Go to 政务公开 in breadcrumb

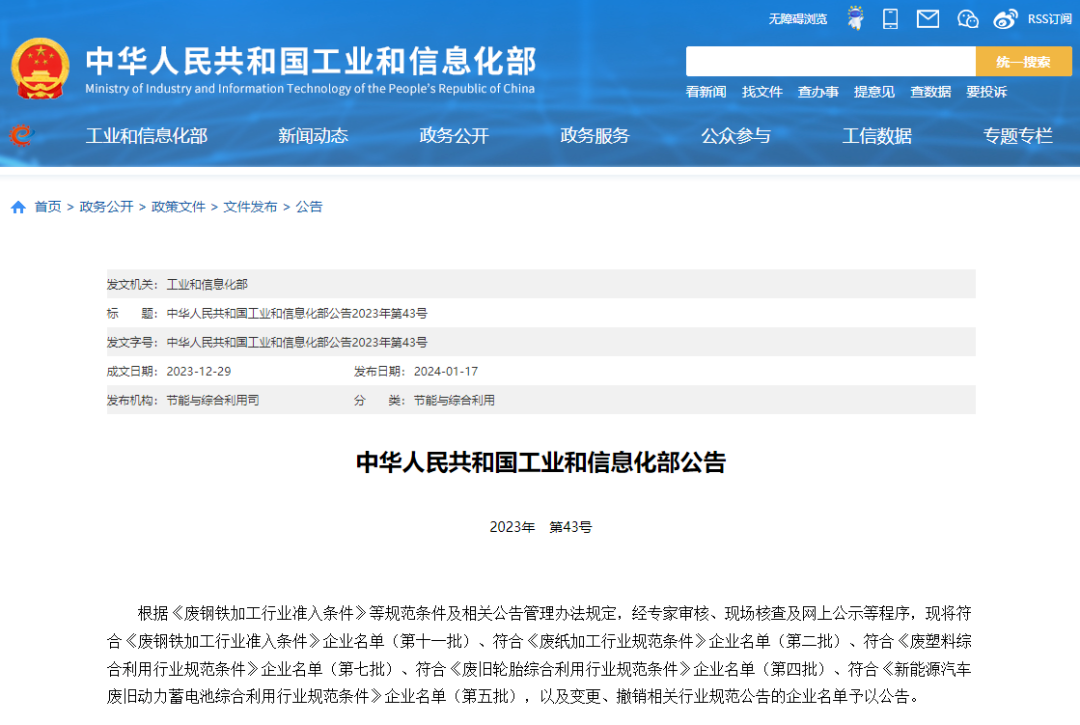point(106,207)
